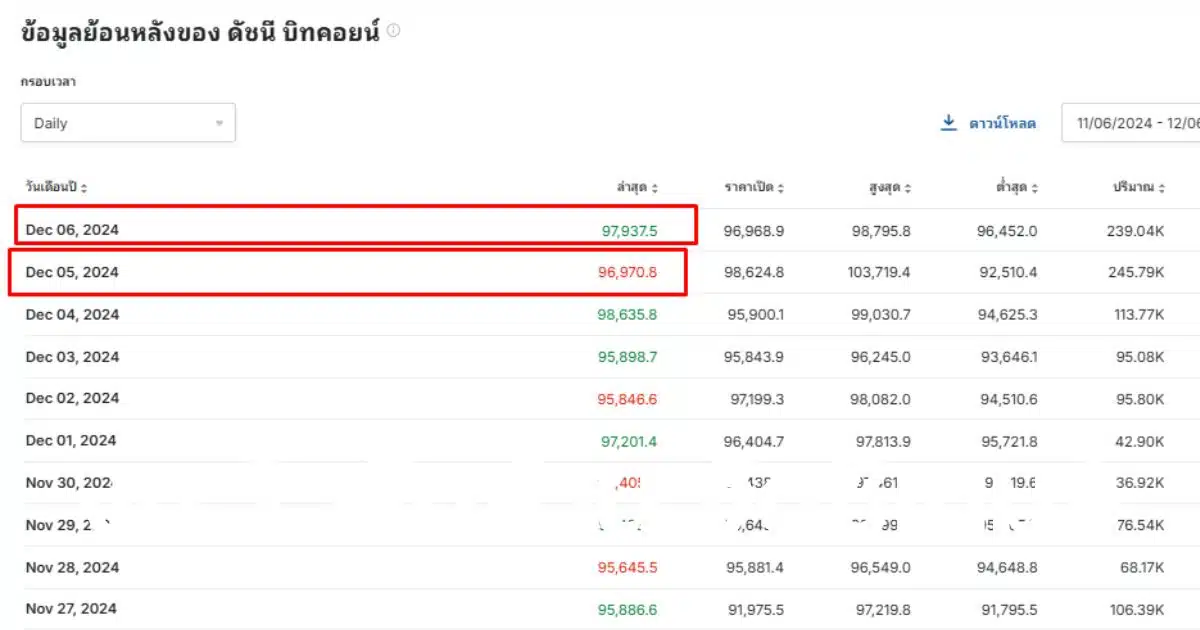Viewport: 1200px width, 630px height.
Task: Select the Dec 06, 2024 date cell
Action: 72,230
